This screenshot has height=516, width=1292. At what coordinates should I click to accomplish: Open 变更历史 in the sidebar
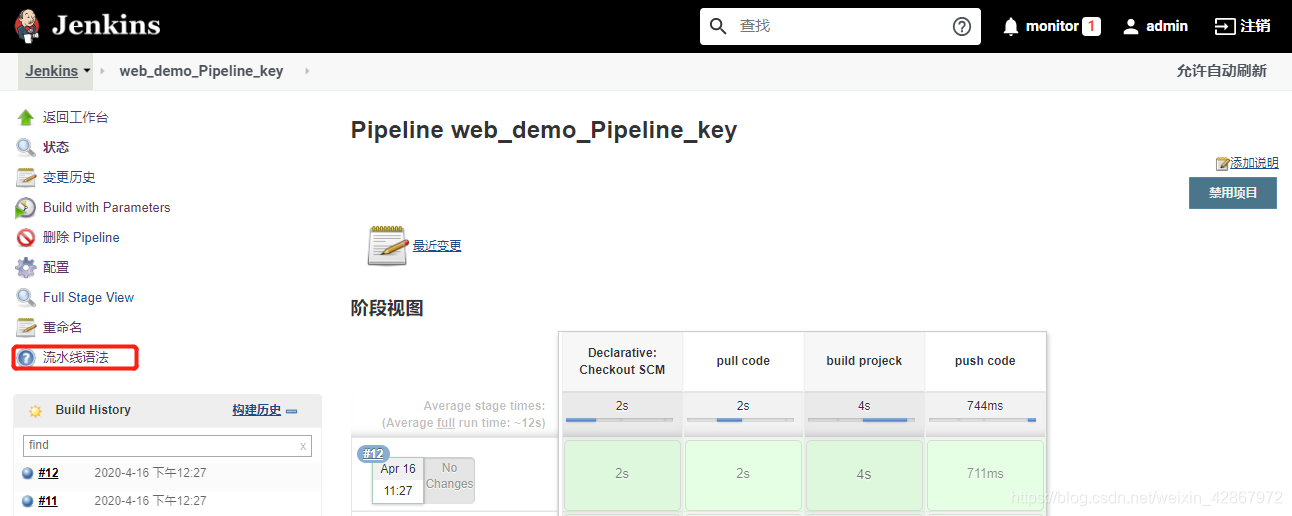(x=69, y=177)
